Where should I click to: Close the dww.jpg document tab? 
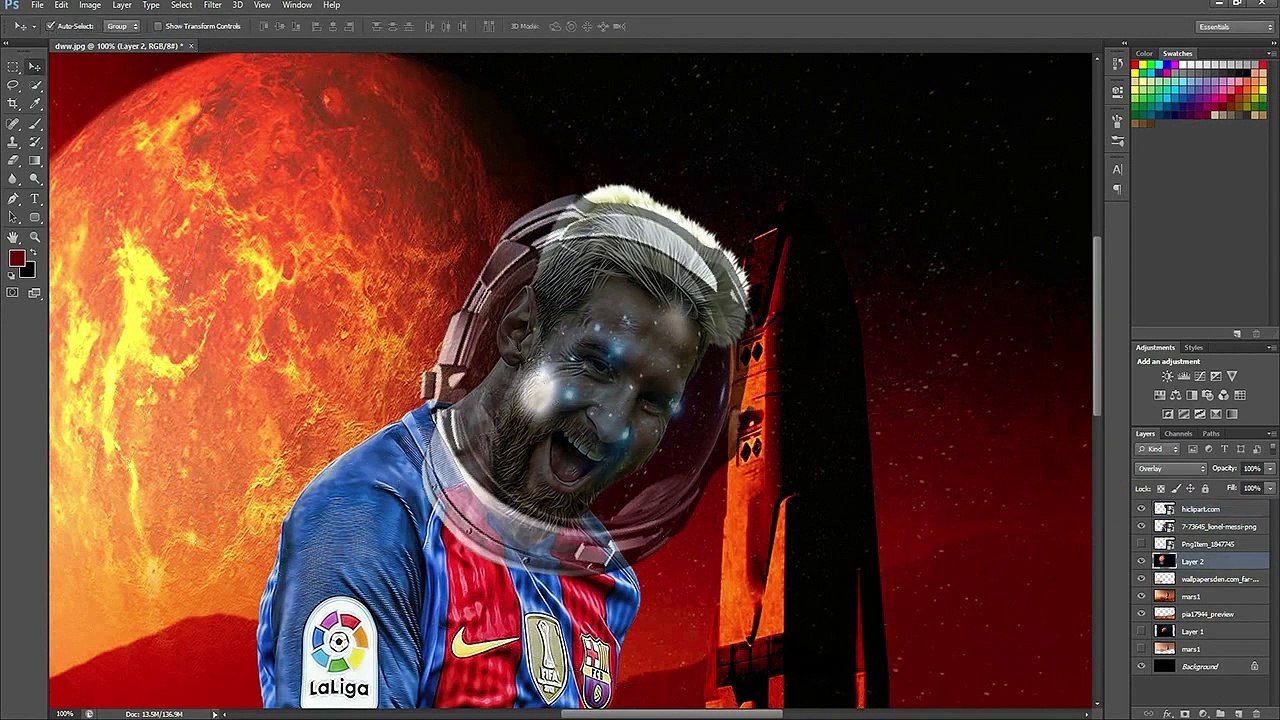(191, 46)
